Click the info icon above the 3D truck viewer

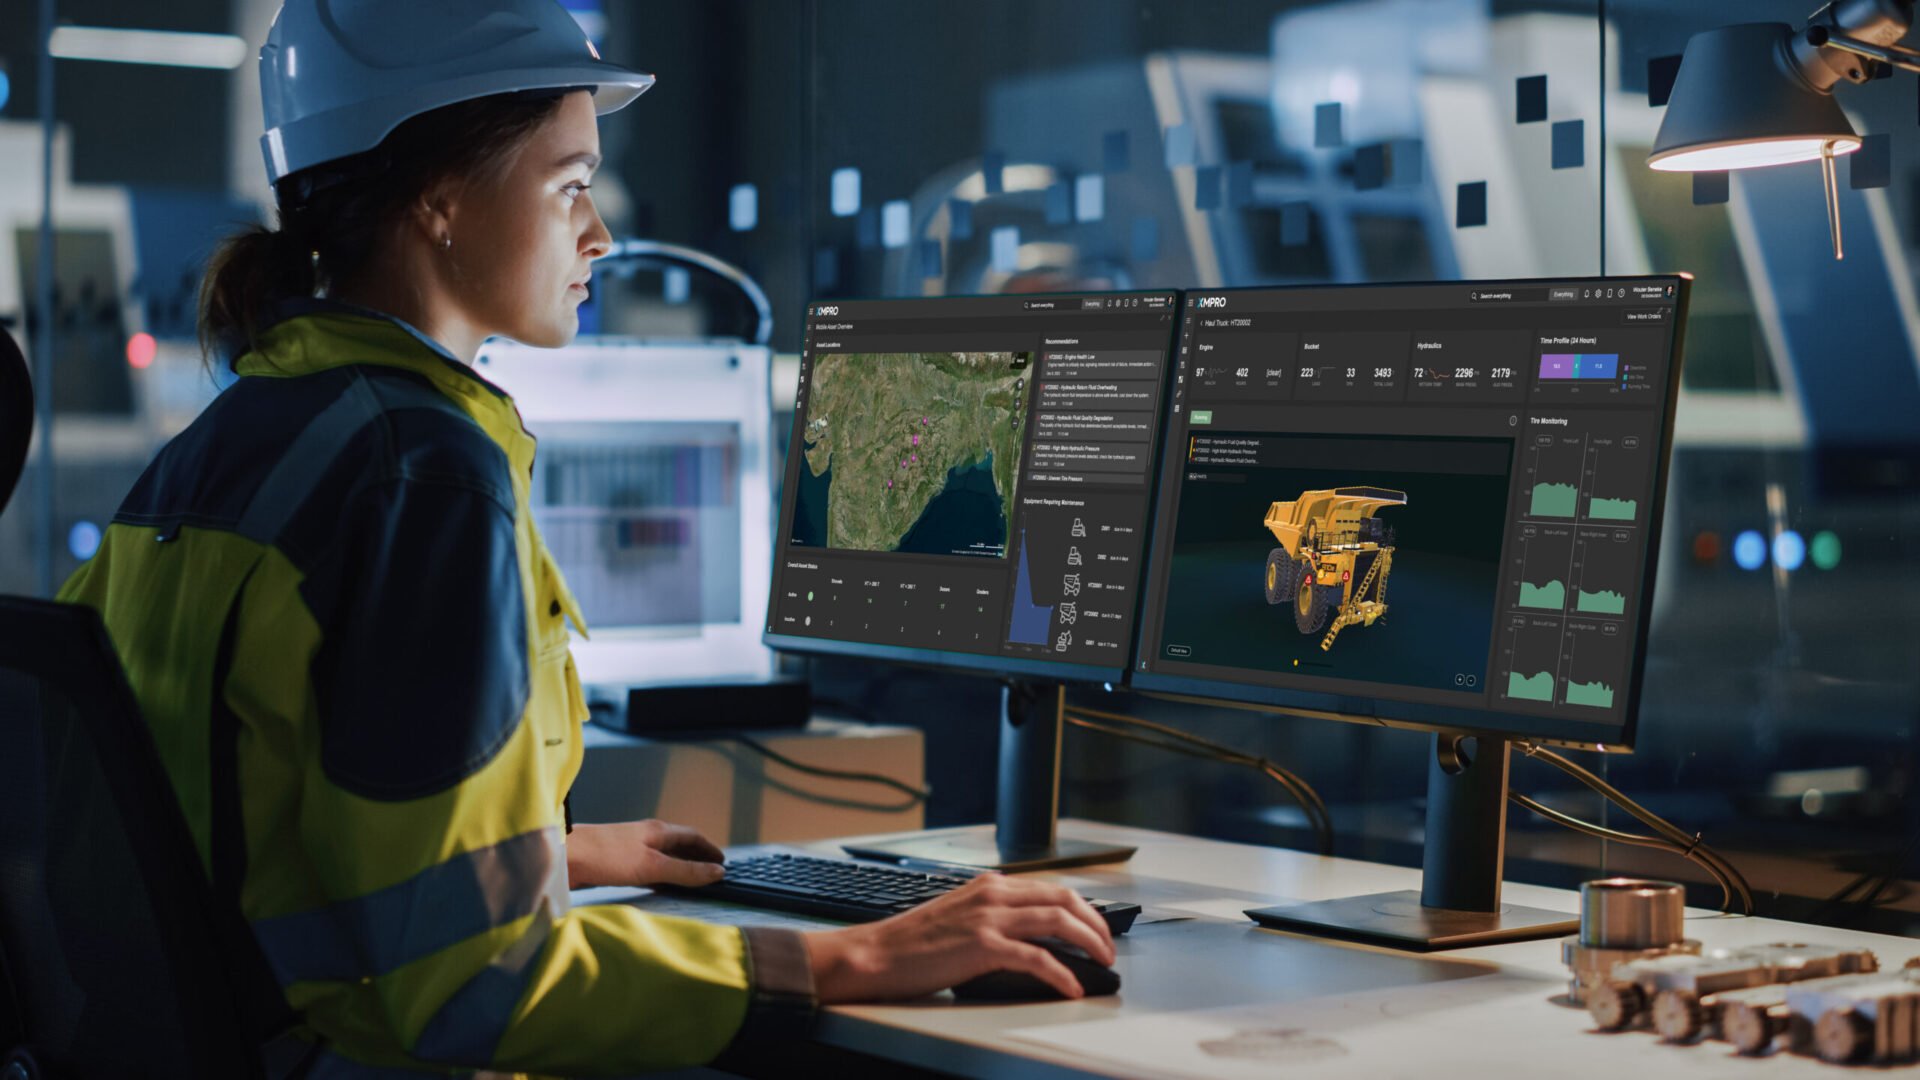coord(1513,421)
